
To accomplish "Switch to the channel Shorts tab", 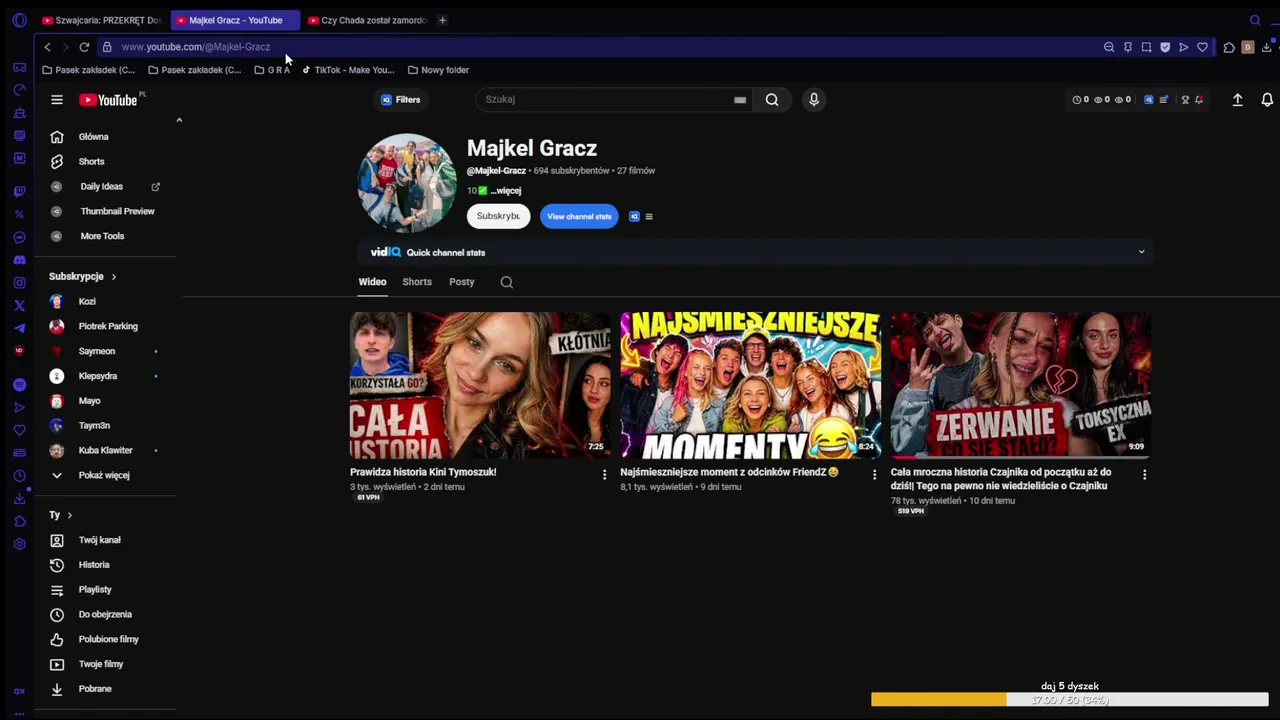I will point(417,282).
